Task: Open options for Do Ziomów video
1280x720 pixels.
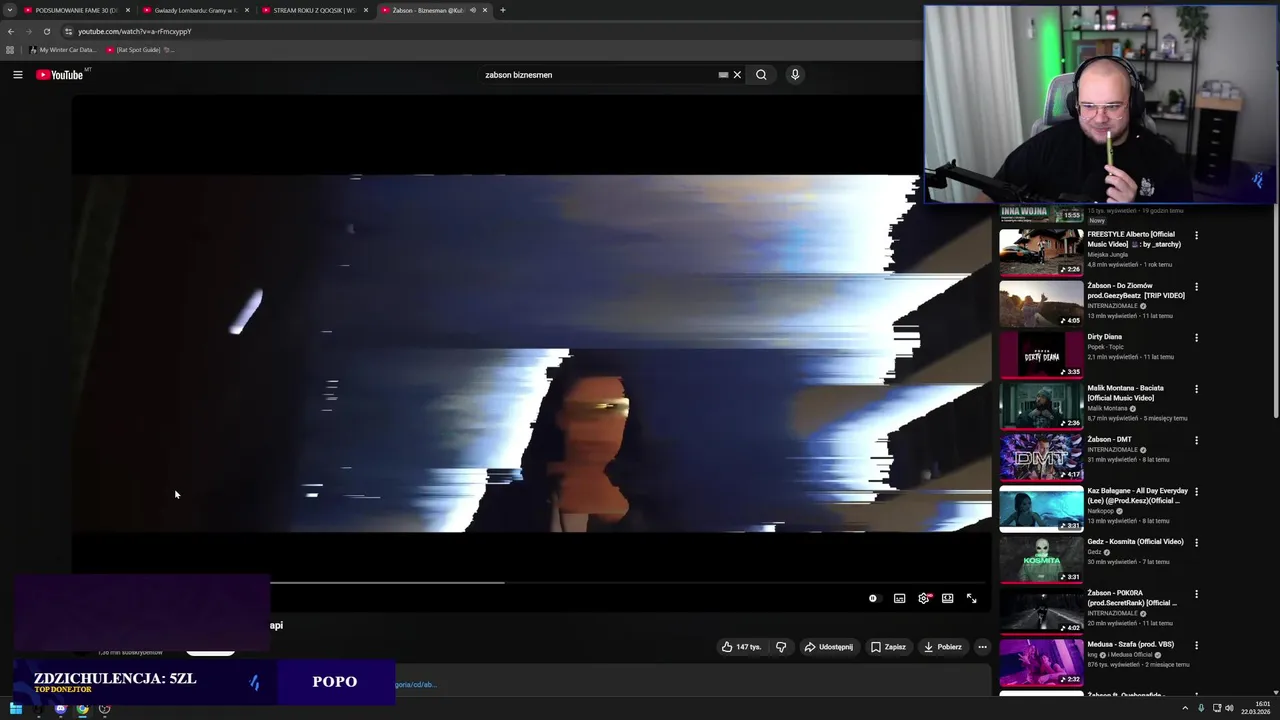Action: pyautogui.click(x=1196, y=287)
